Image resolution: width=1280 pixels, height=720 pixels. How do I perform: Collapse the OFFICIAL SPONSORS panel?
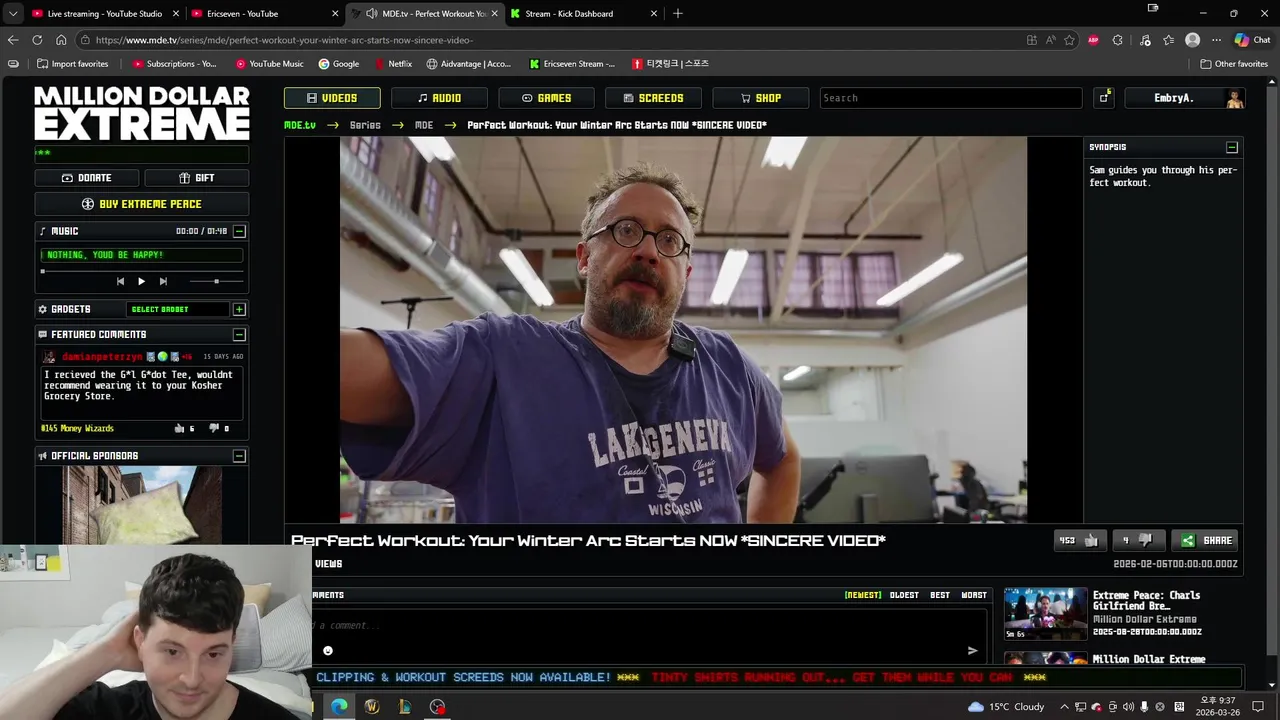pos(239,456)
